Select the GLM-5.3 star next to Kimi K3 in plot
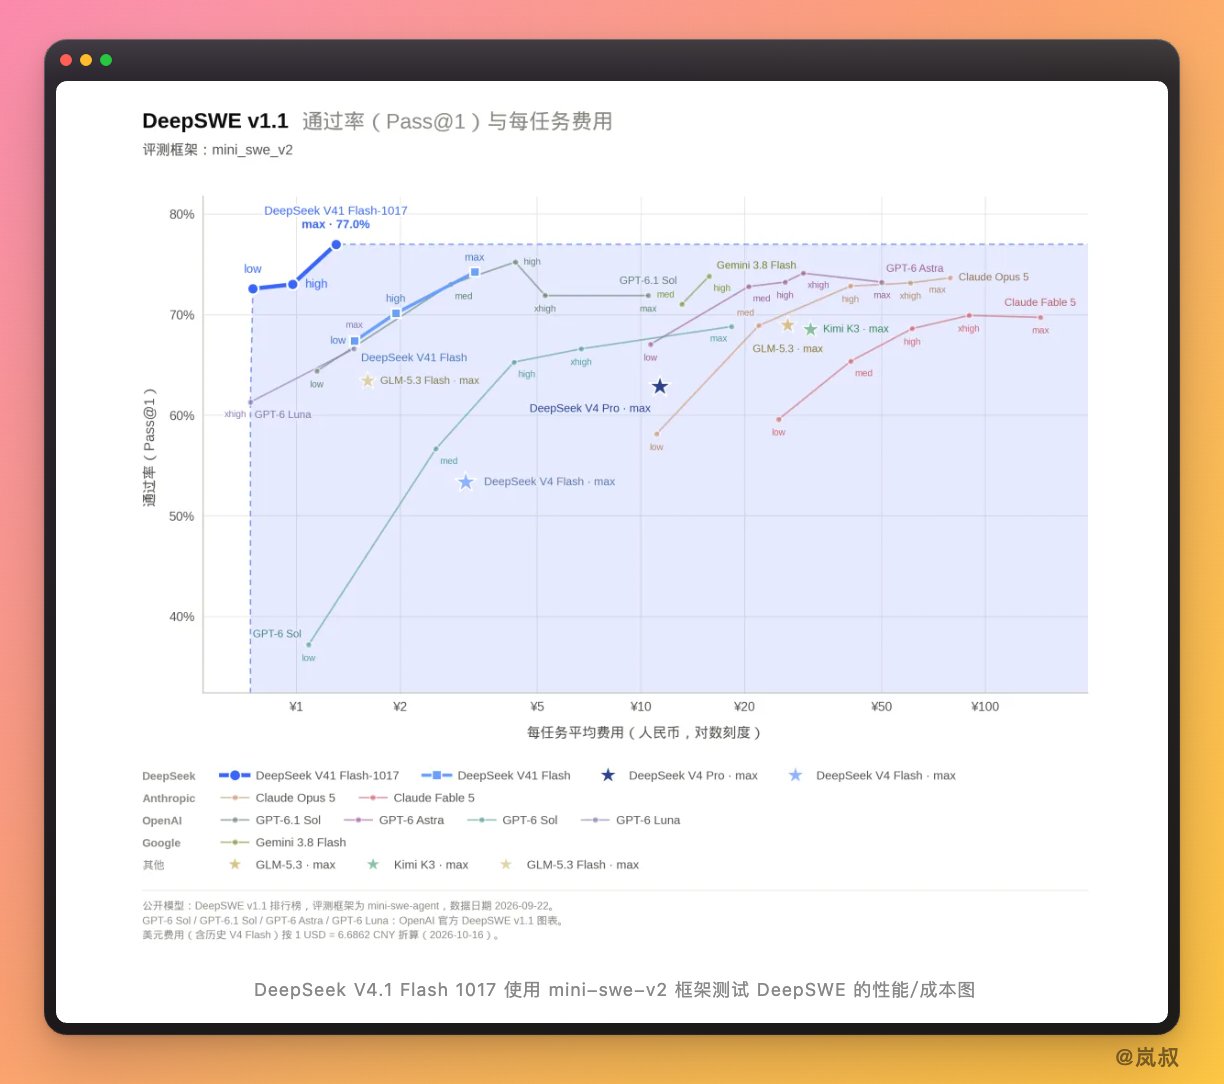 [x=788, y=325]
